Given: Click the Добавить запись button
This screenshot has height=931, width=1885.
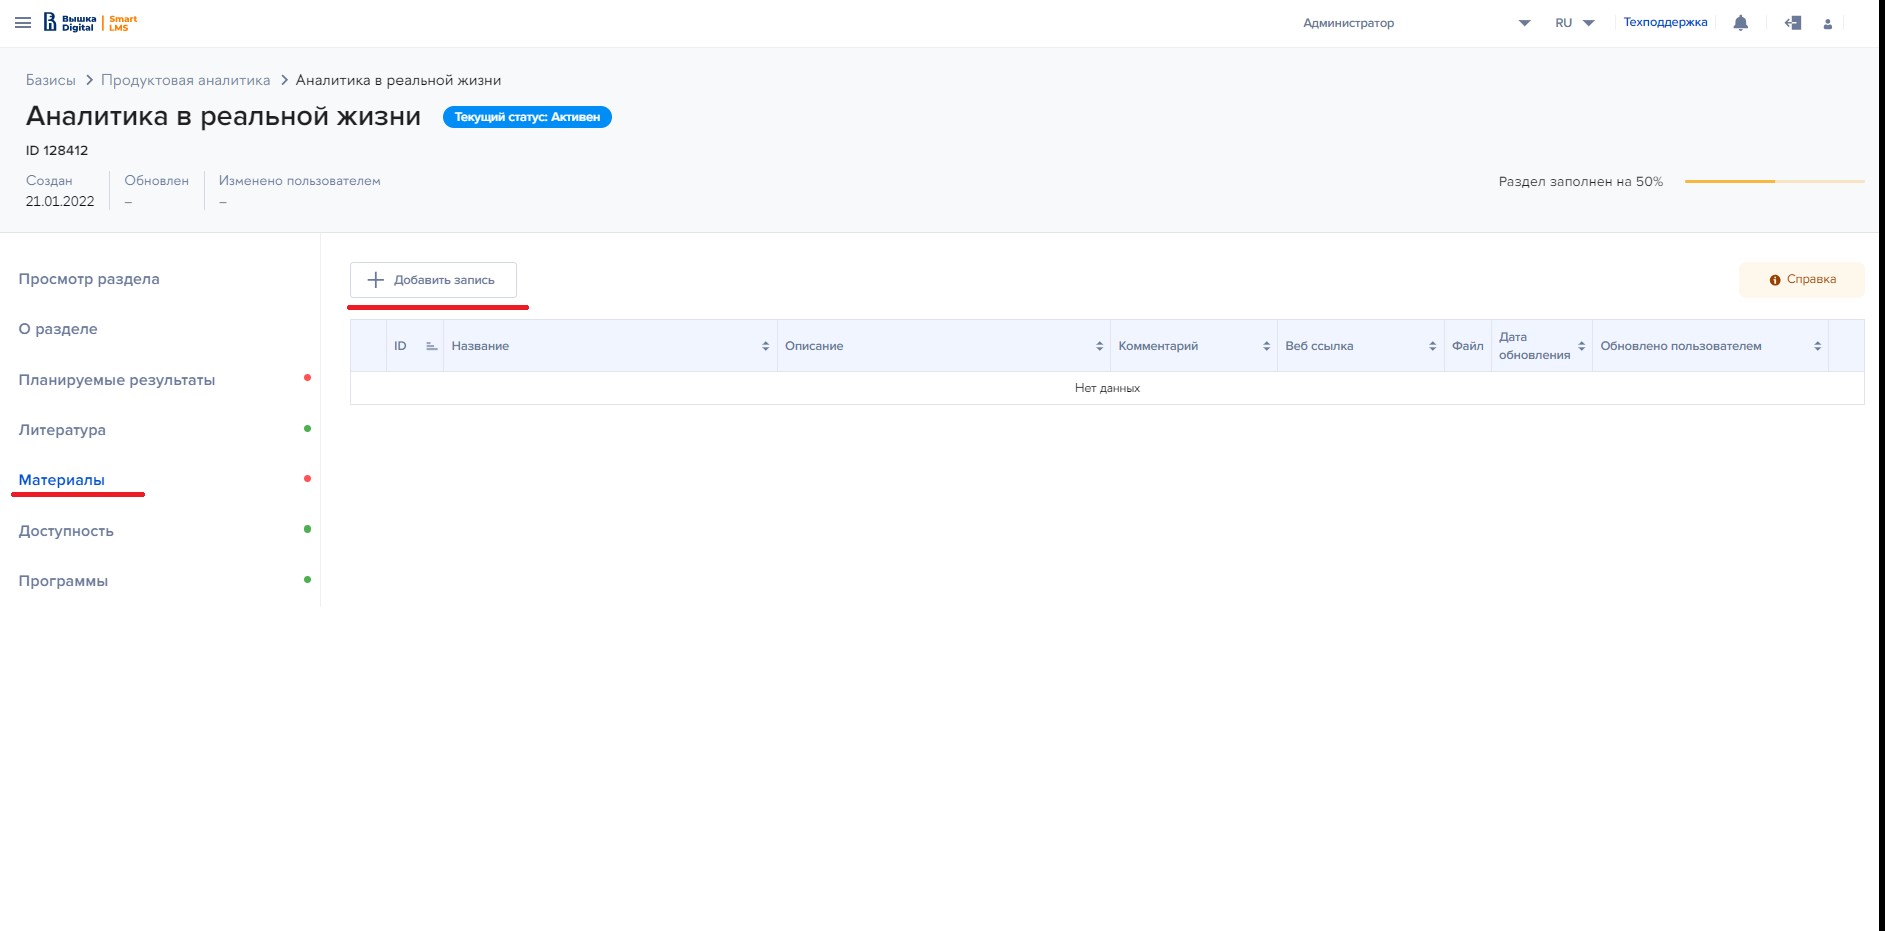Looking at the screenshot, I should [x=433, y=280].
